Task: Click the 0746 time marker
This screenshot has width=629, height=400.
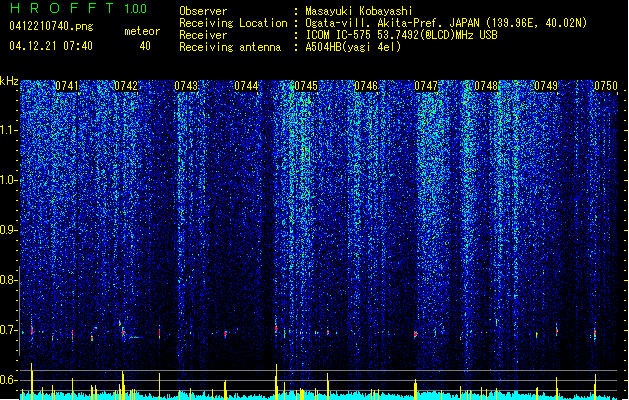Action: point(366,86)
